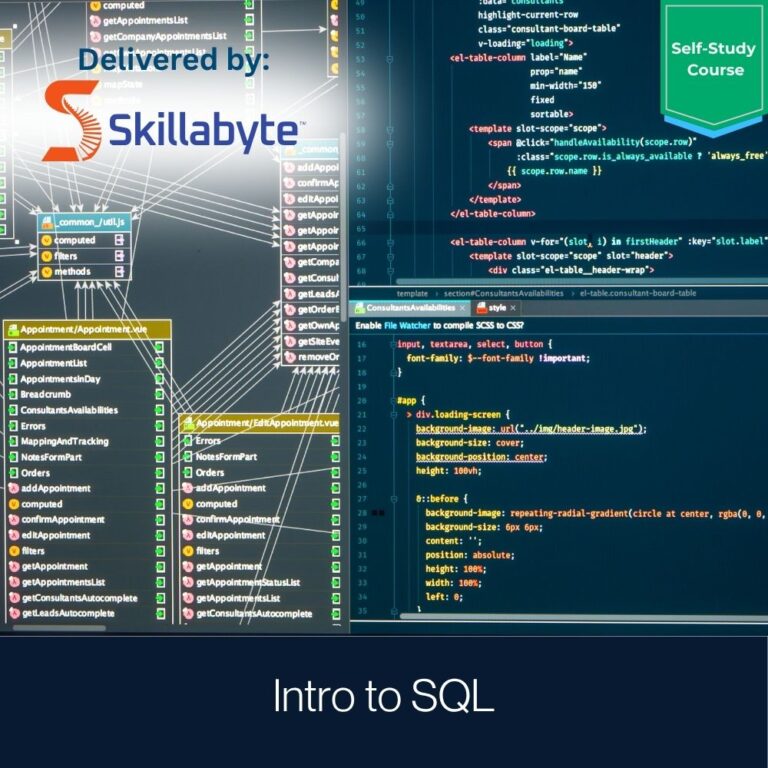Select the 'section#ConsultantsAvailabilities' breadcrumb
This screenshot has height=768, width=768.
tap(504, 293)
